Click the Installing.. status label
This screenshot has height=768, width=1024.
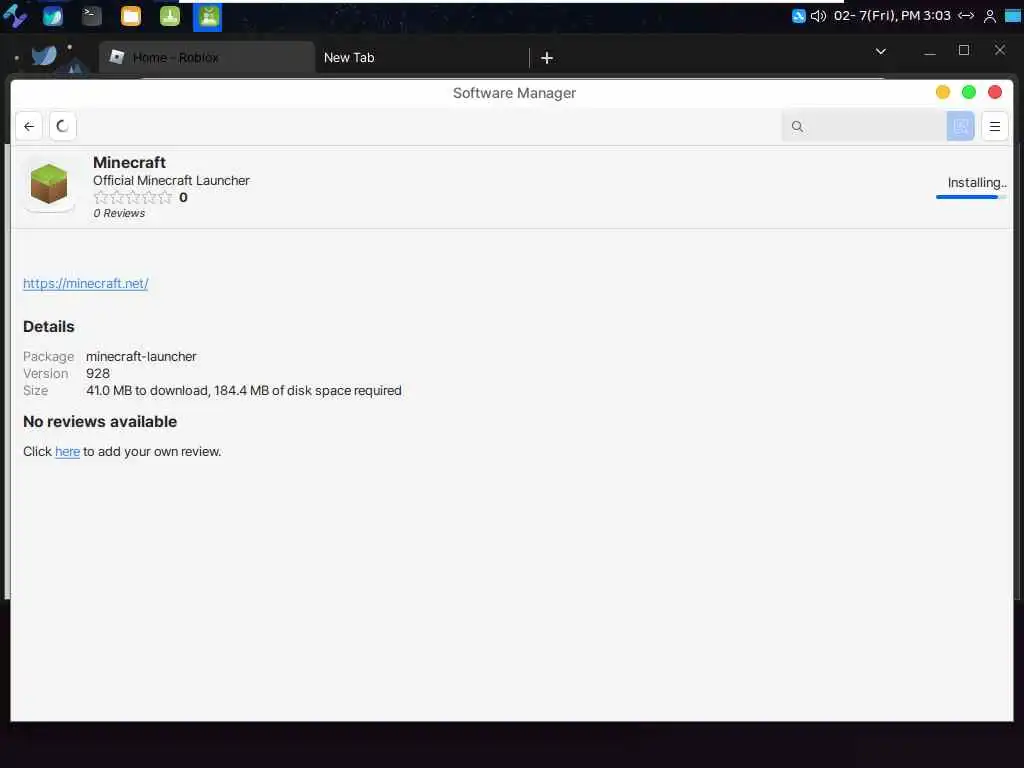[976, 182]
